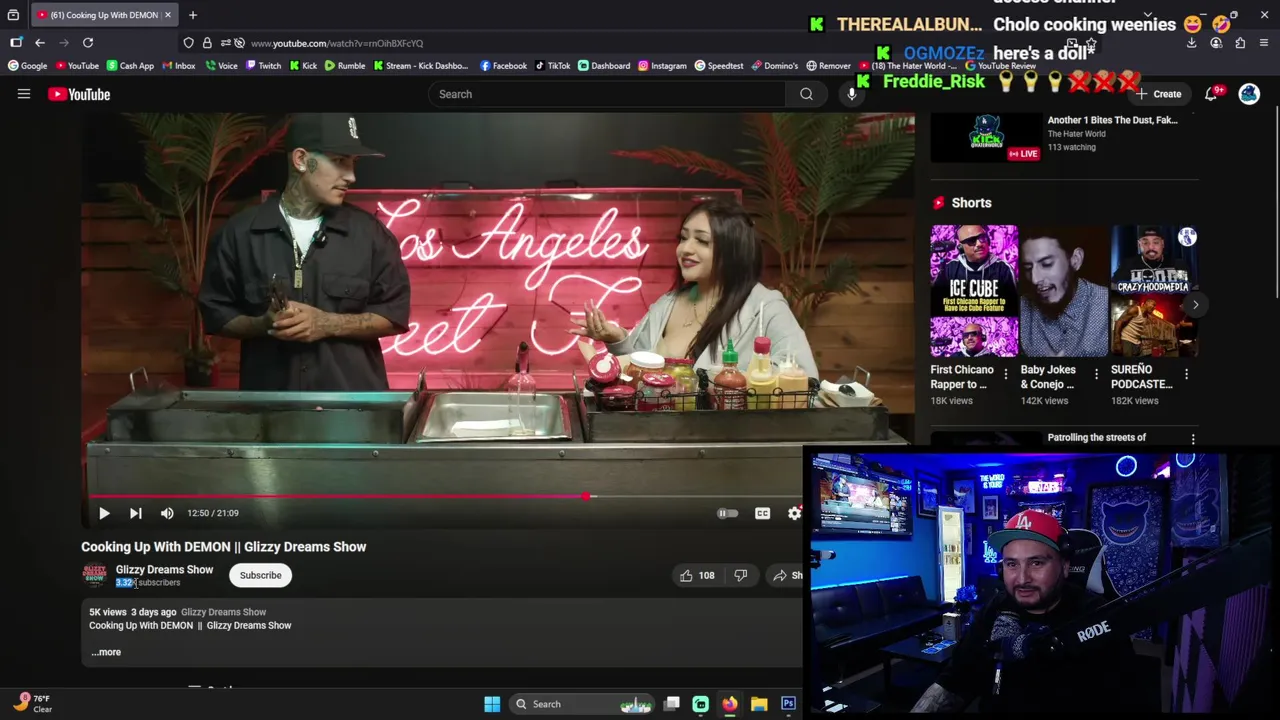Show next Shorts with the right arrow
1280x720 pixels.
(x=1195, y=304)
